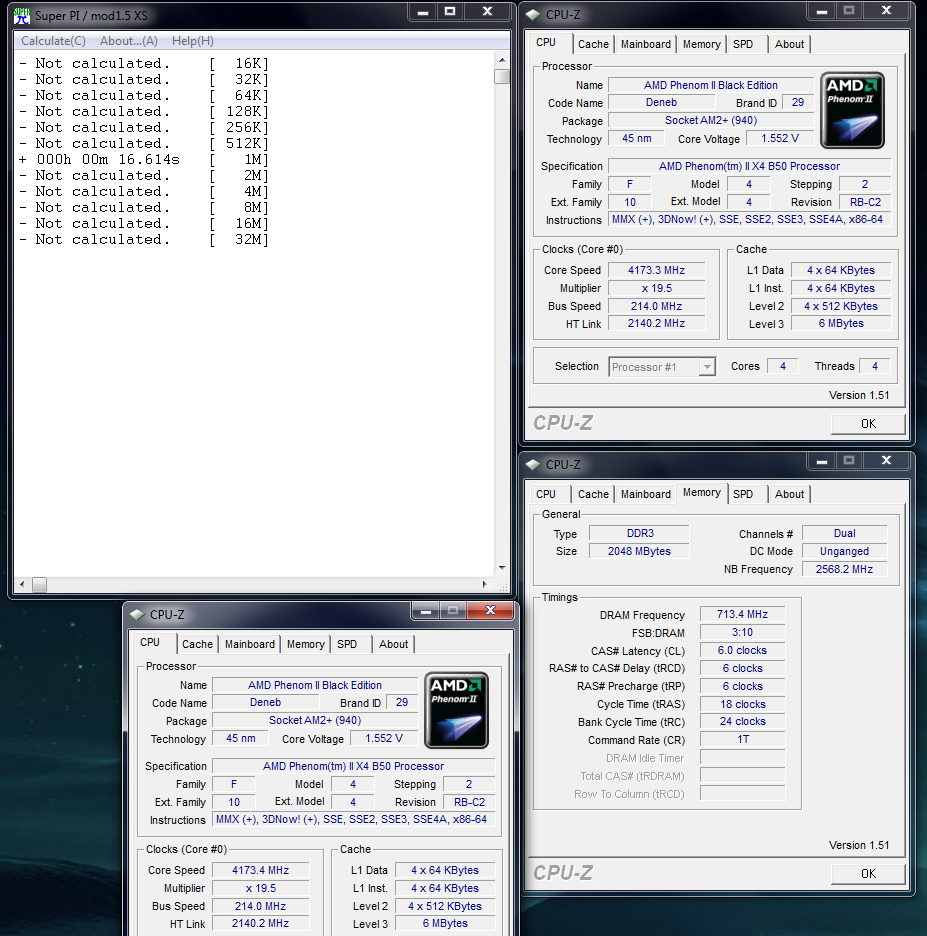
Task: Click the memory Type value 'DDR3'
Action: [639, 533]
